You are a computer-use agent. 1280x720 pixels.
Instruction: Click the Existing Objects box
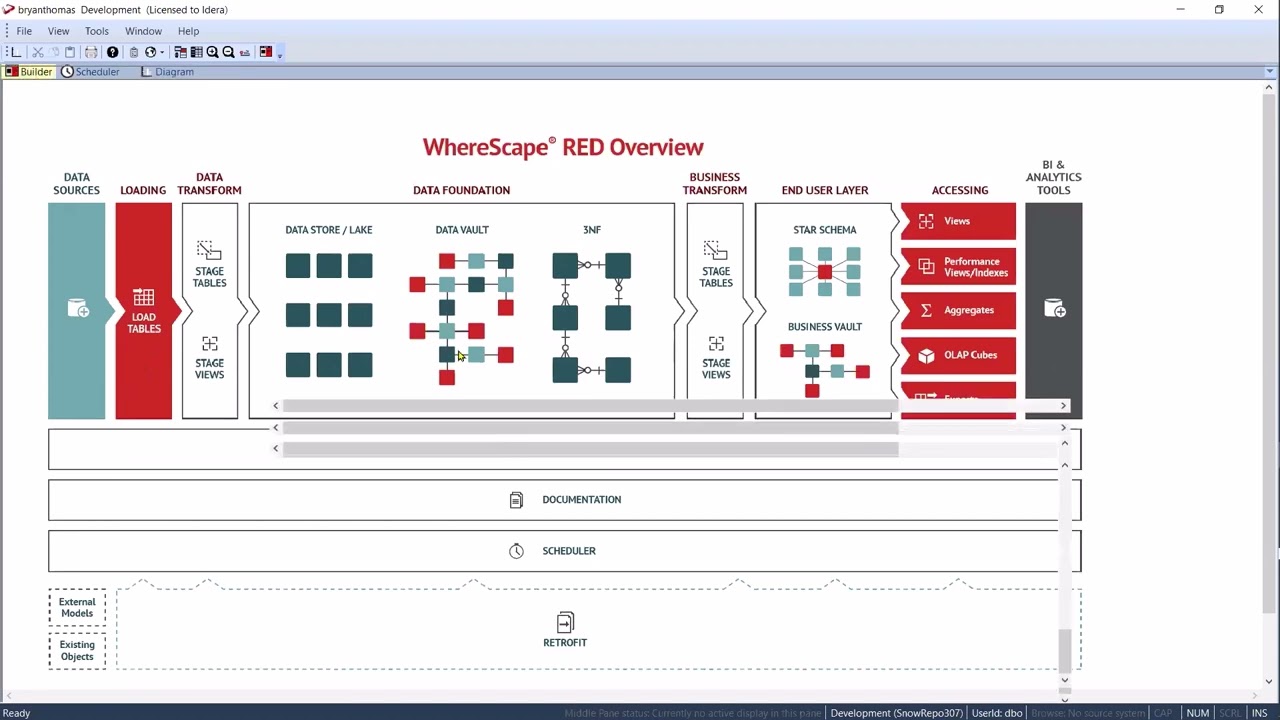point(77,651)
